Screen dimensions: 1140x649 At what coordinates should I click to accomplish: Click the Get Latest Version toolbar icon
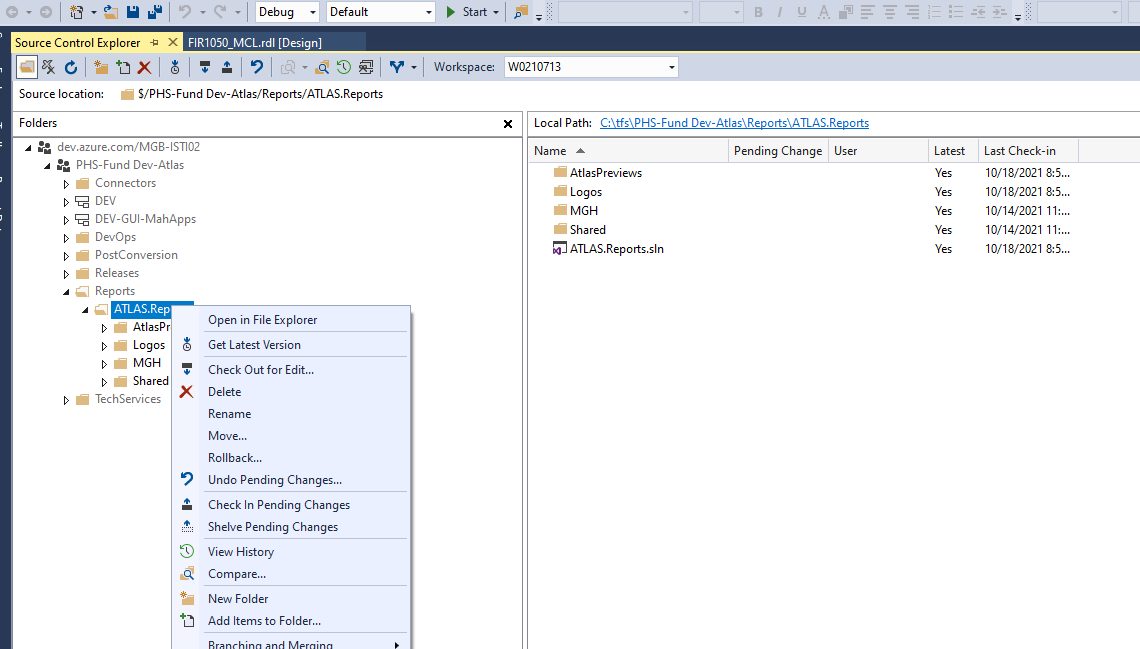[175, 67]
